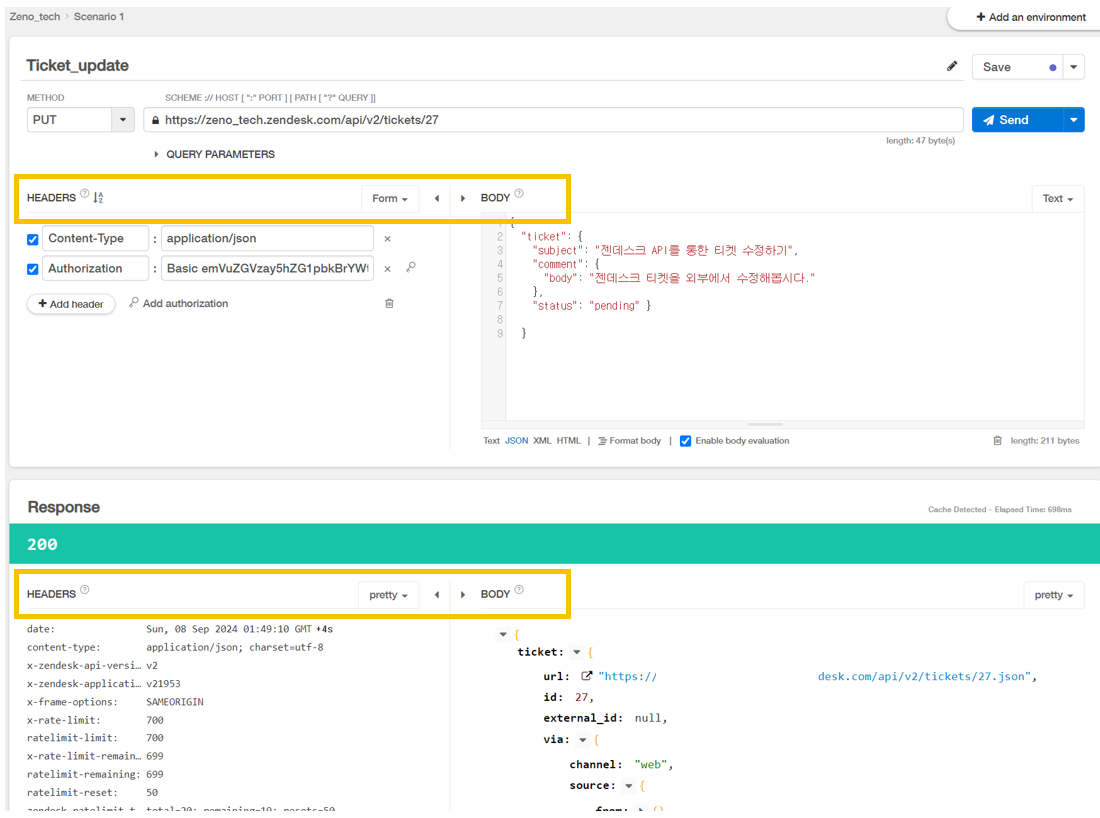
Task: Expand QUERY PARAMETERS section
Action: point(215,154)
